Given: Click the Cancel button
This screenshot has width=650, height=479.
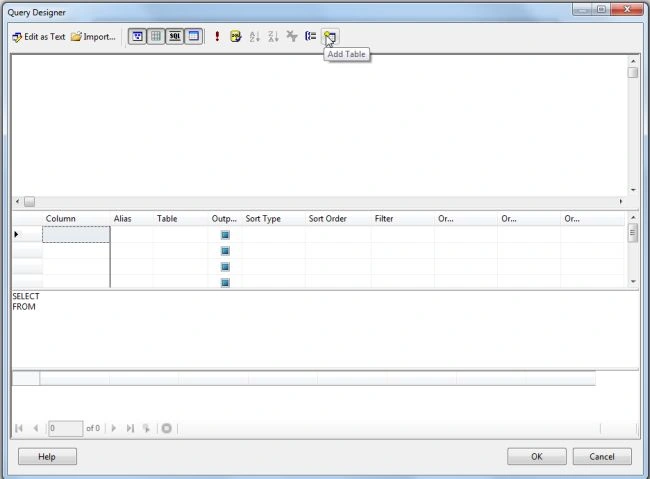Looking at the screenshot, I should coord(602,457).
